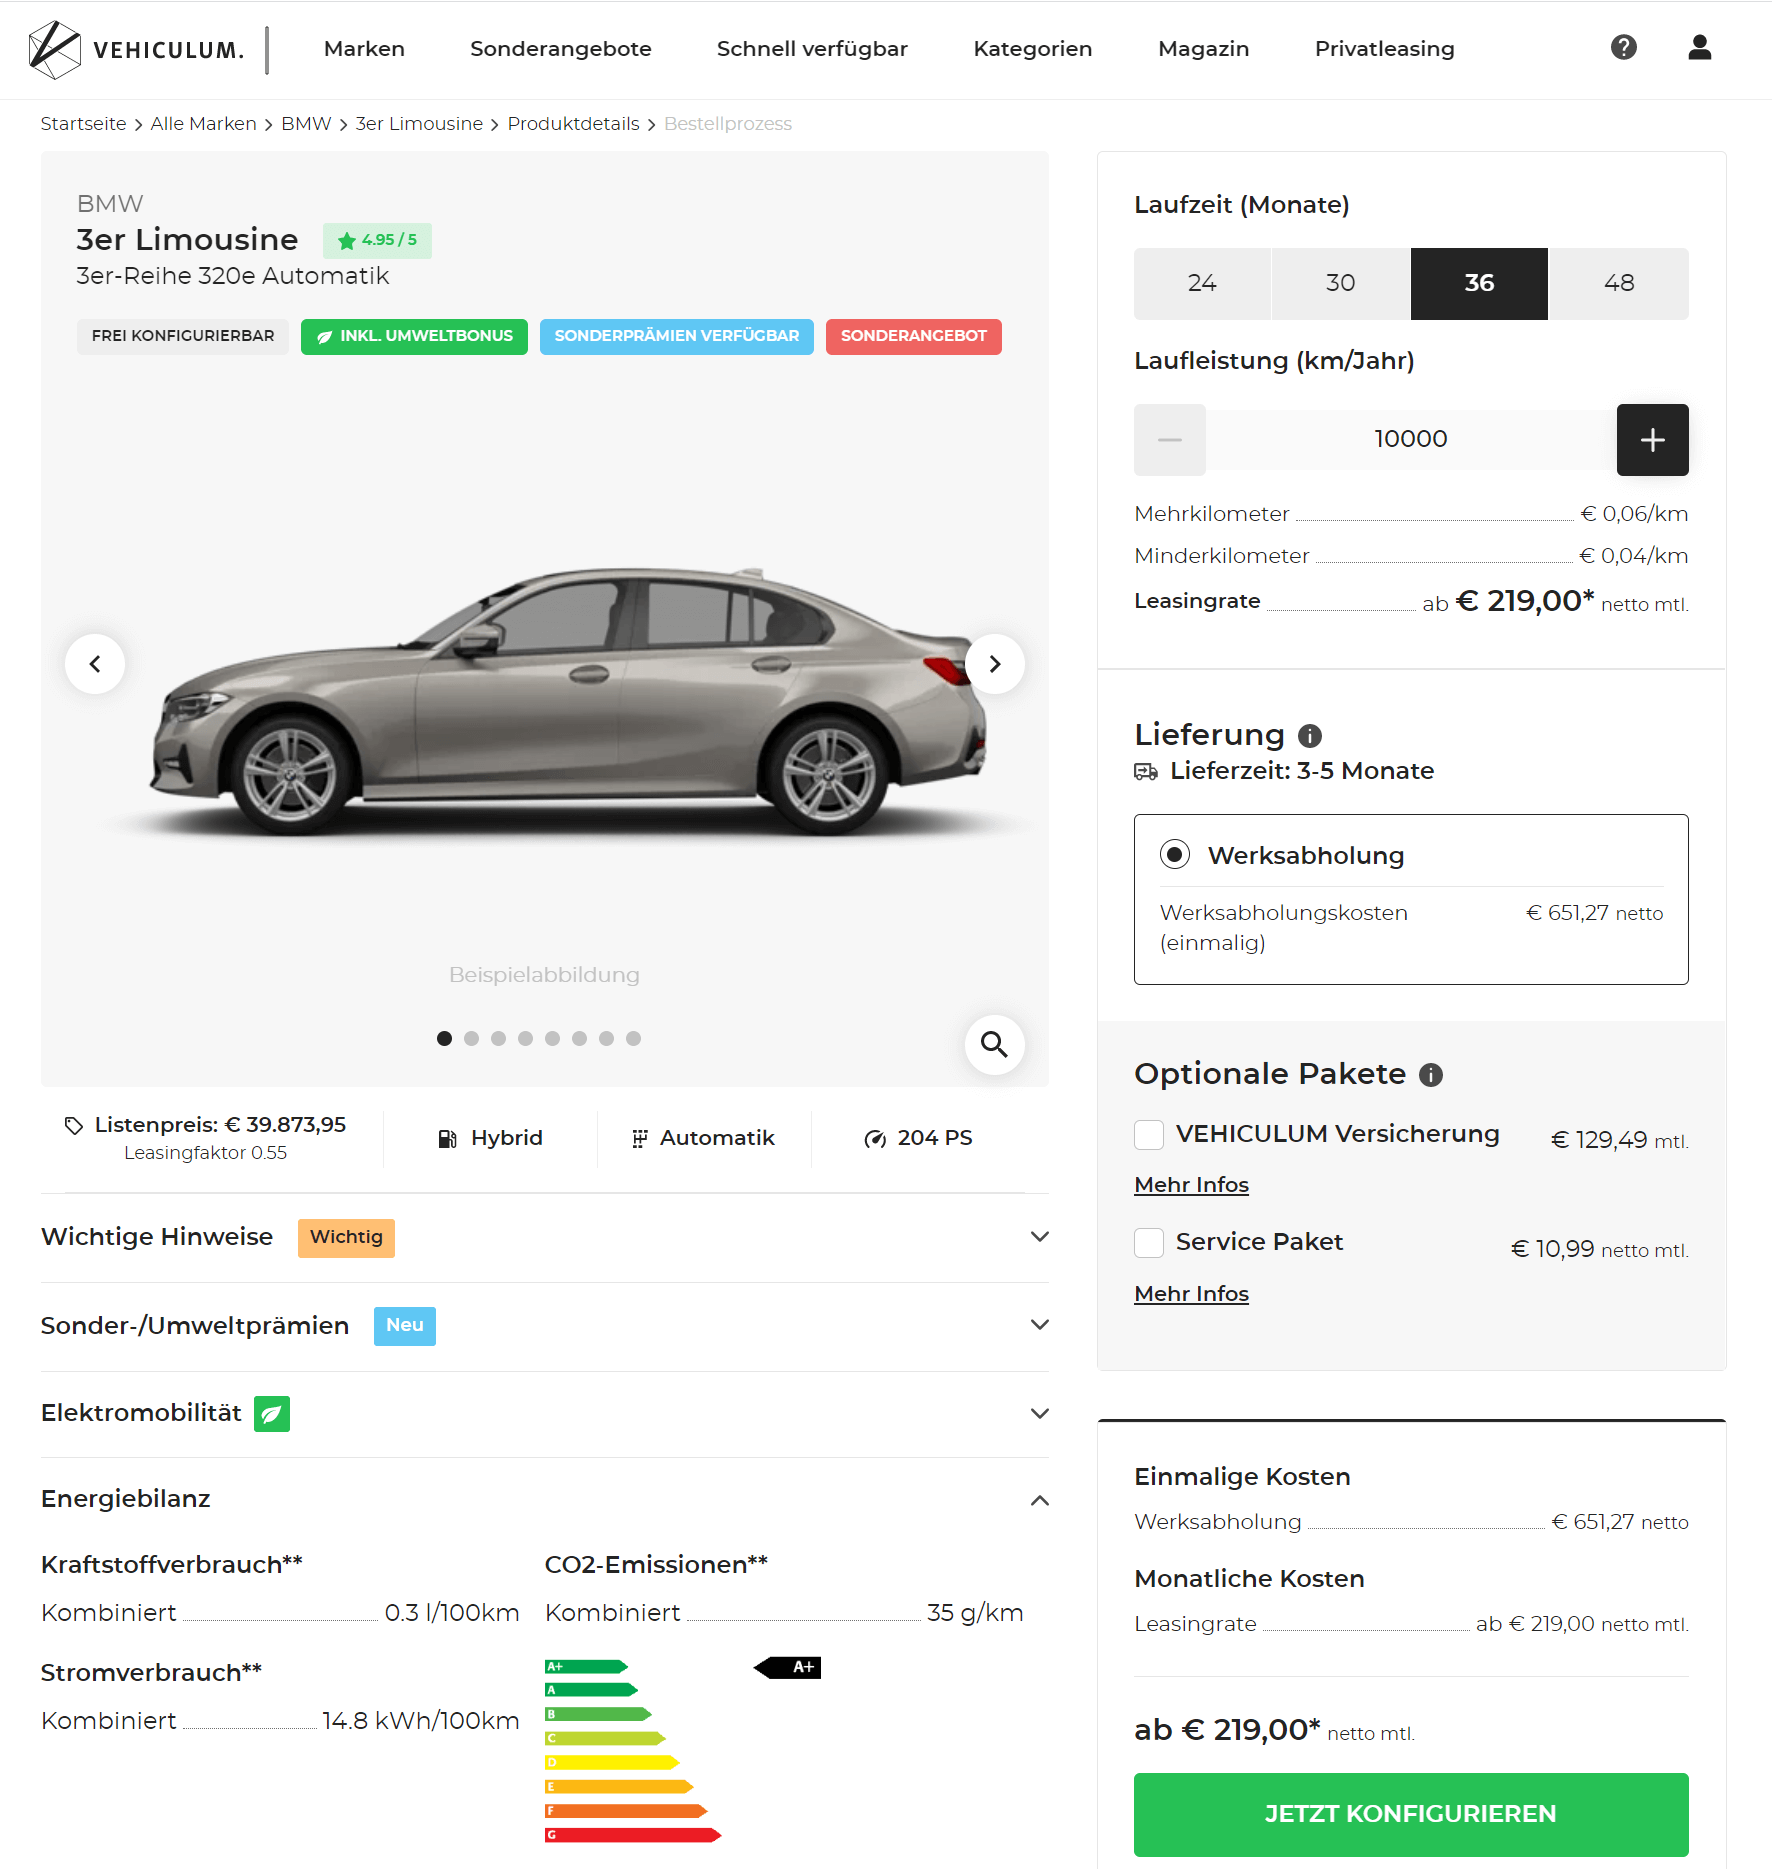This screenshot has height=1869, width=1772.
Task: Click the Vehiculum logo
Action: click(x=137, y=49)
